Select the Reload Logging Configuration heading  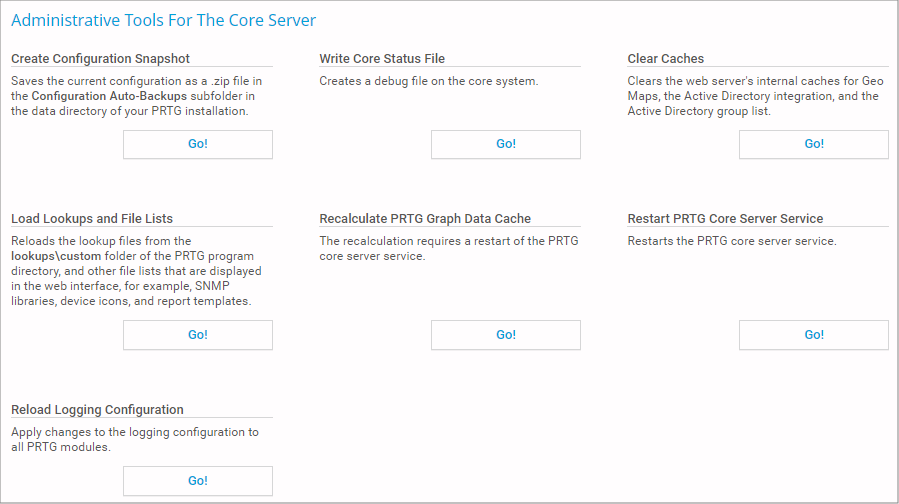(x=97, y=410)
